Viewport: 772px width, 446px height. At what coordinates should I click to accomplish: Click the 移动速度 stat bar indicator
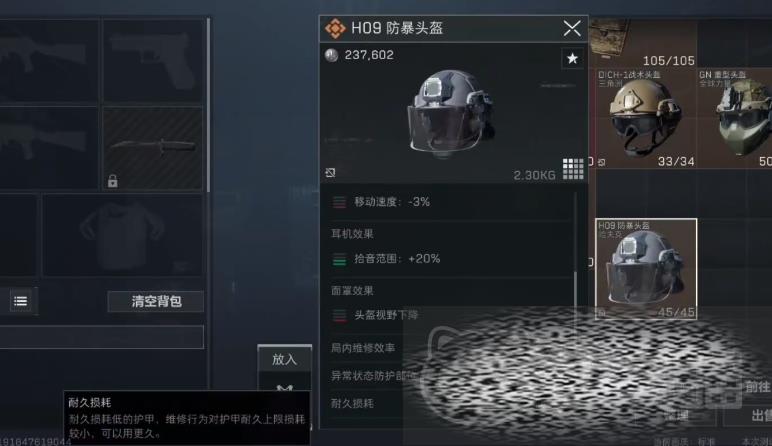click(x=339, y=202)
